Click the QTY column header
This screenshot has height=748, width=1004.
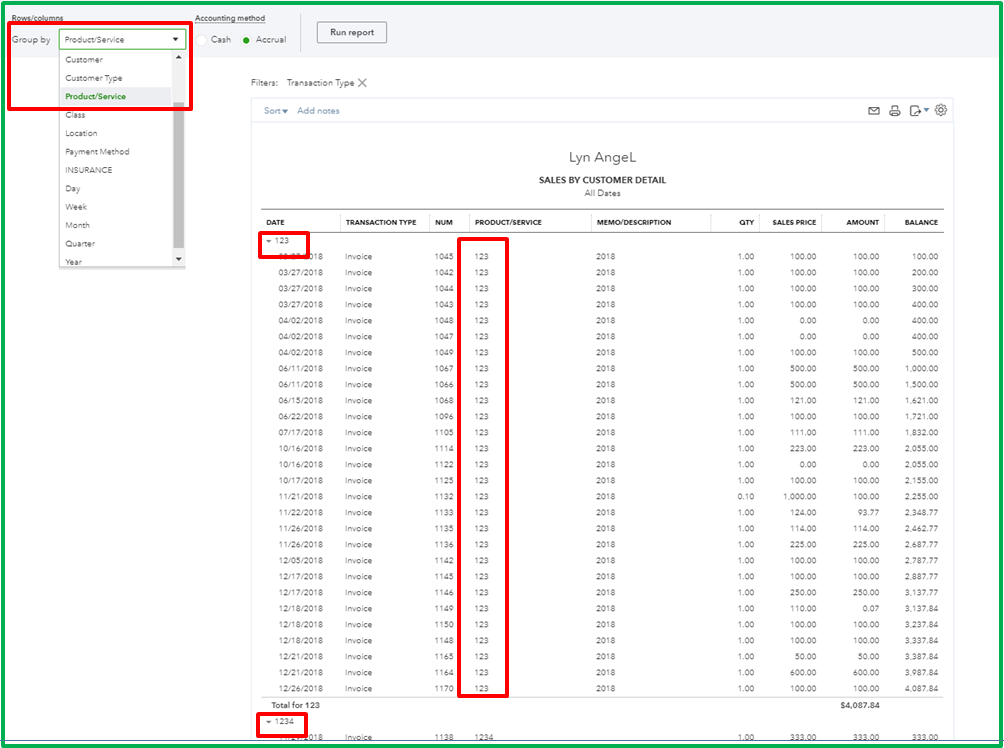click(747, 222)
